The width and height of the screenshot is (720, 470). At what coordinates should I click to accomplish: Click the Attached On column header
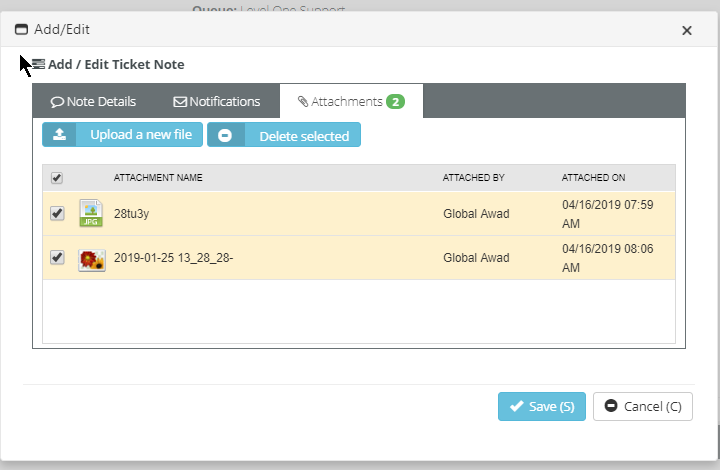(593, 178)
